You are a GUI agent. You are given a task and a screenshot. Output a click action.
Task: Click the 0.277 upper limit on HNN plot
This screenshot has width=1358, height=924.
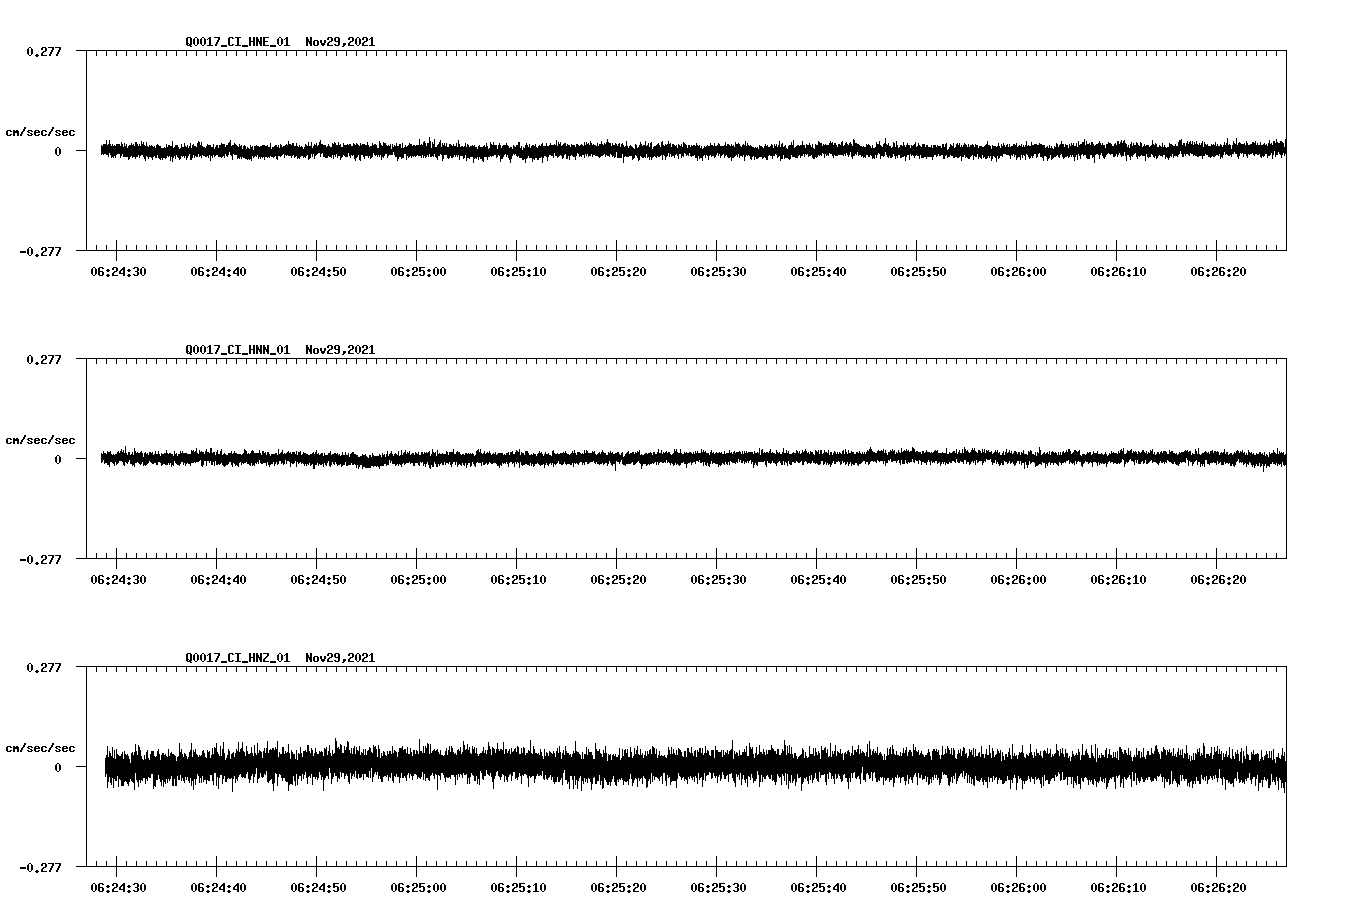tap(43, 359)
